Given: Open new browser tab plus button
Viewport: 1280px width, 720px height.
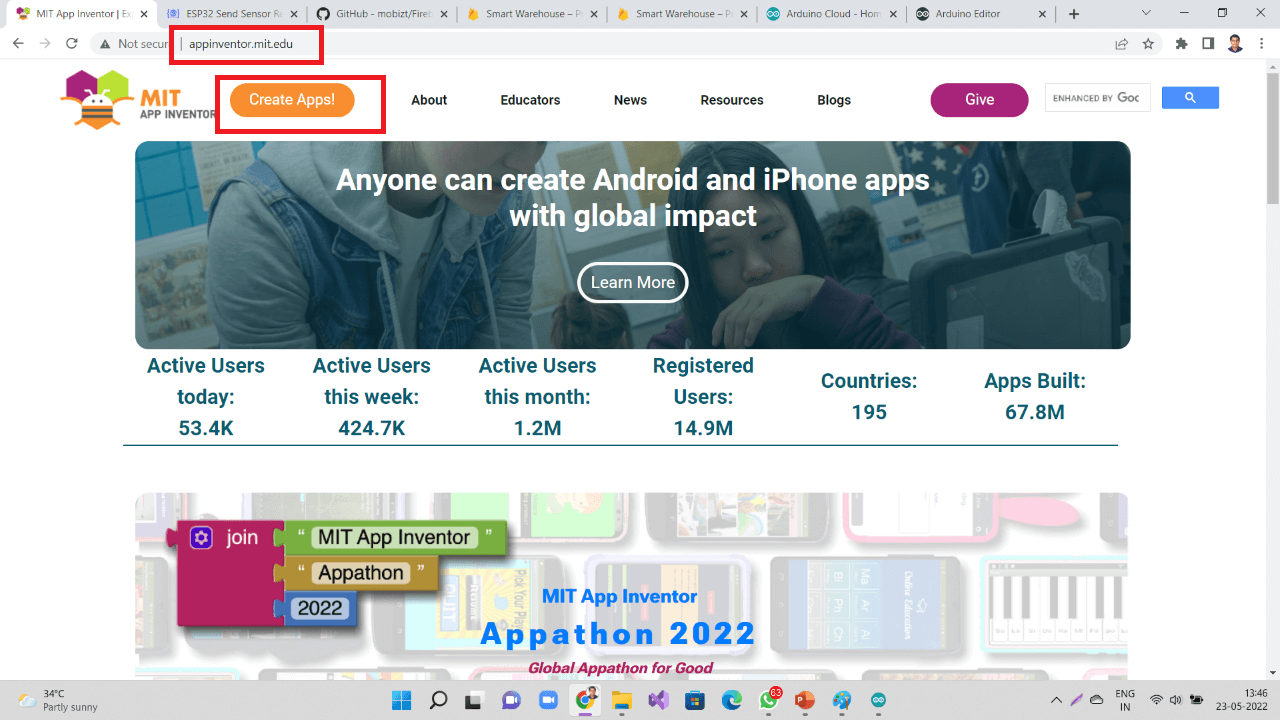Looking at the screenshot, I should click(x=1074, y=14).
